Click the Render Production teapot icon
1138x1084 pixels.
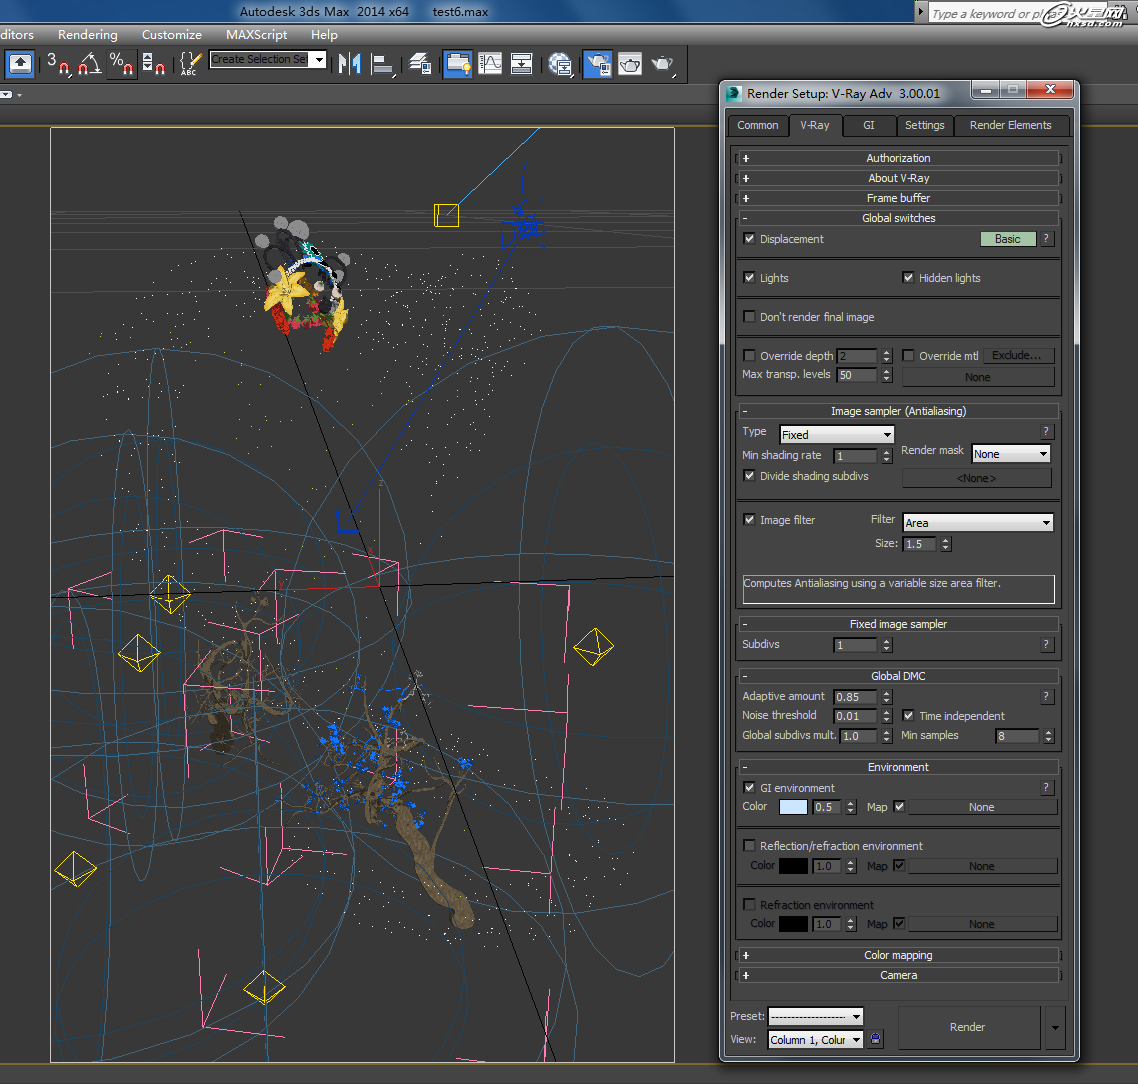click(663, 64)
